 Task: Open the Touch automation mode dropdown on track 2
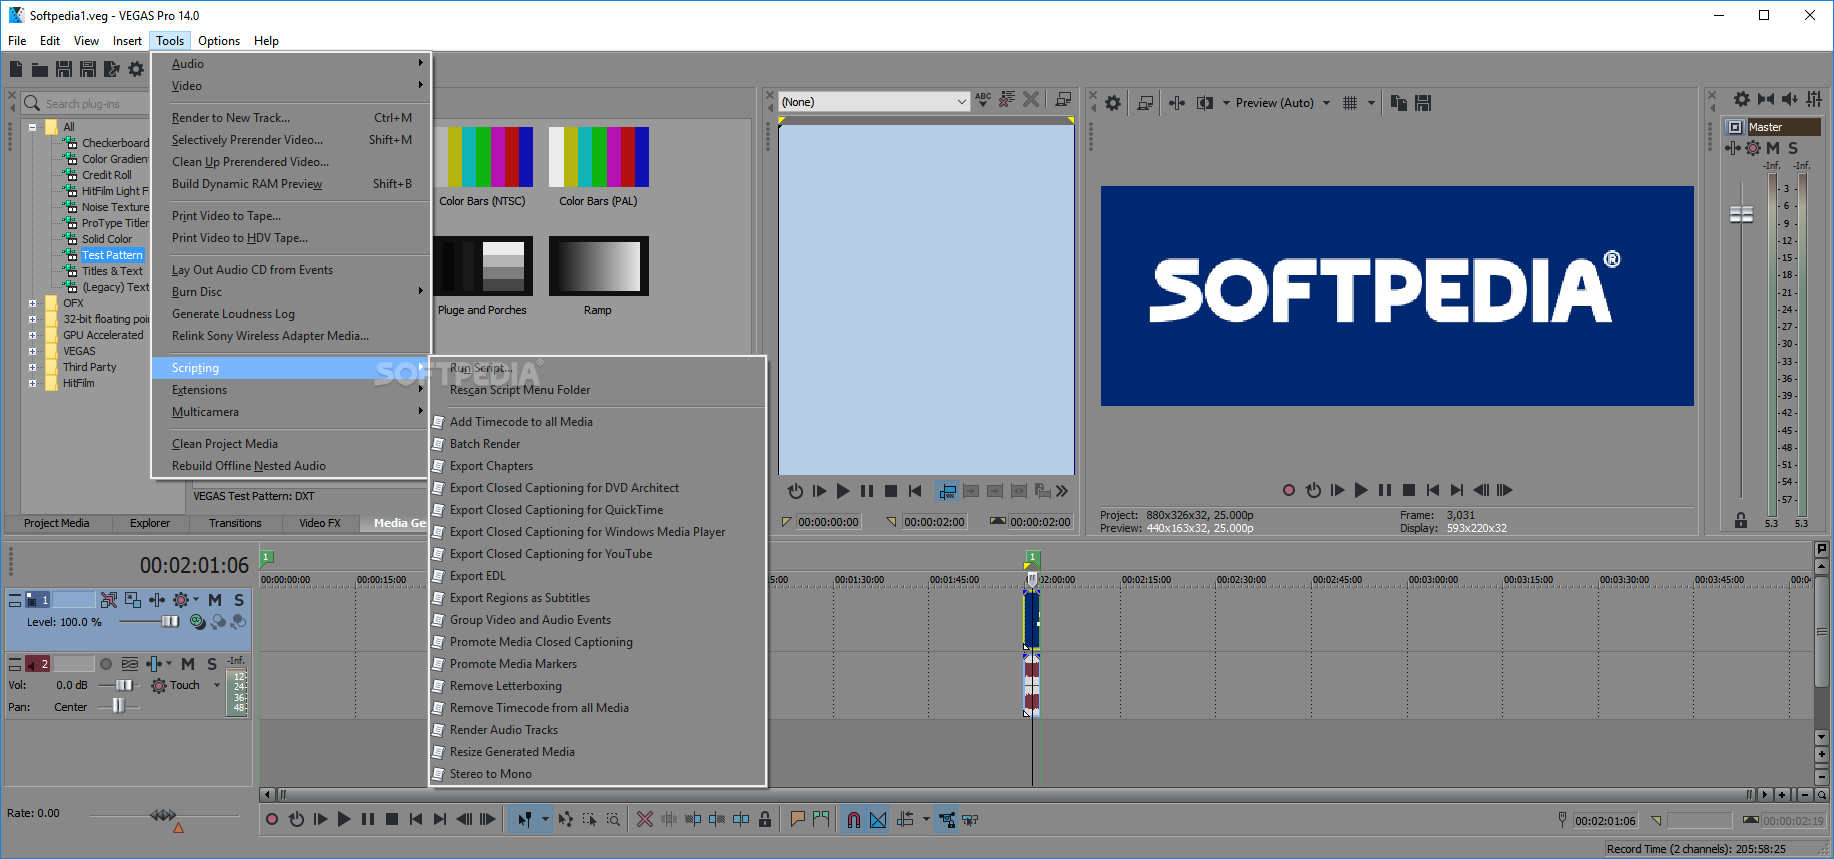[x=217, y=686]
